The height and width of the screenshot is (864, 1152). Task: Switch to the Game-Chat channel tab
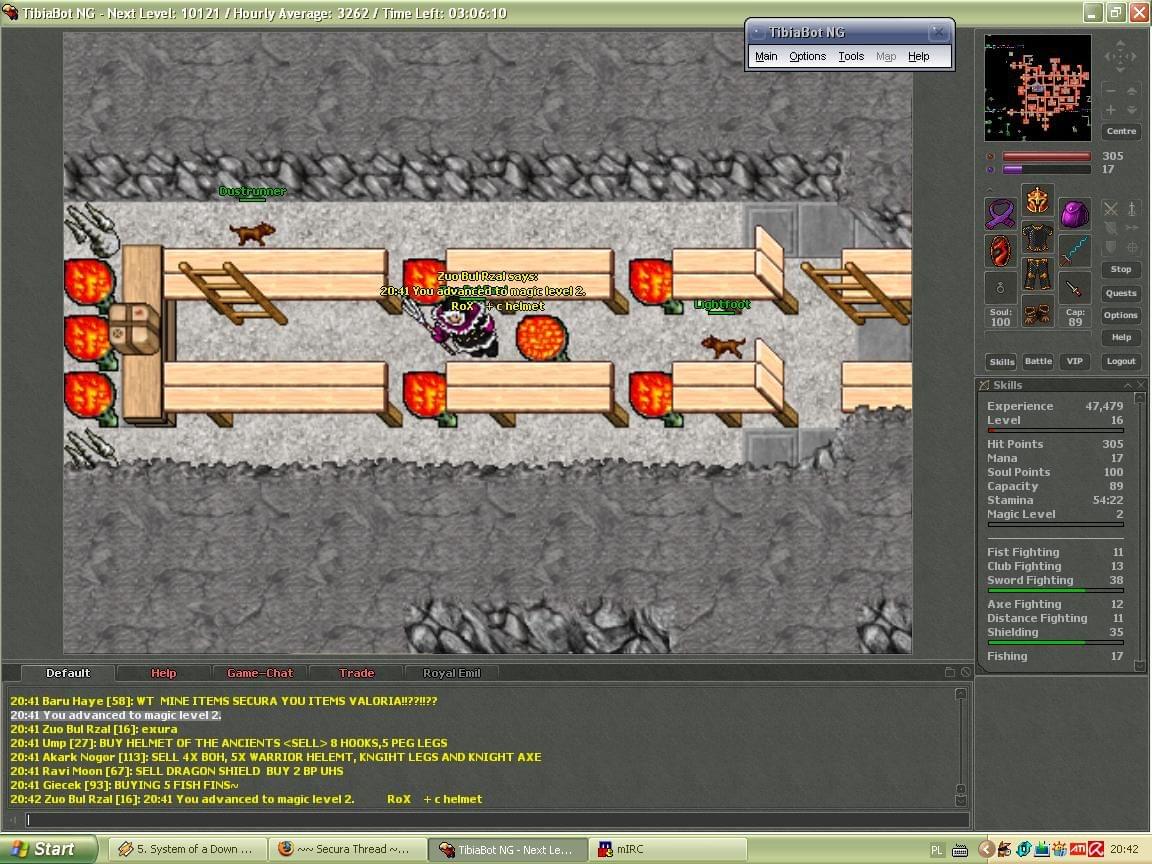click(260, 673)
